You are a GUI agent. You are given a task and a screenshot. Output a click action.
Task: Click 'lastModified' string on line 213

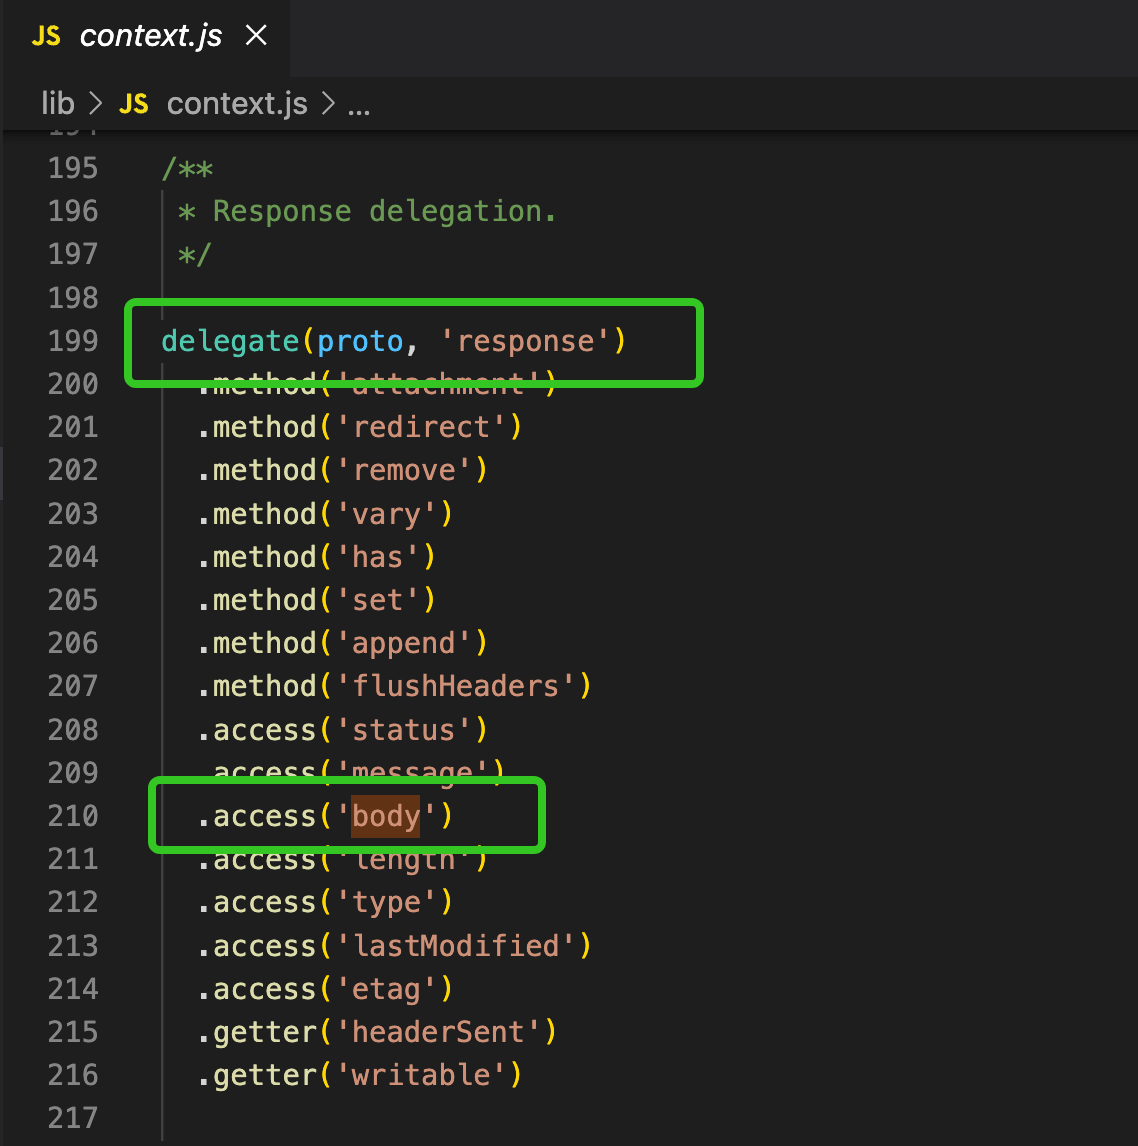(x=455, y=945)
